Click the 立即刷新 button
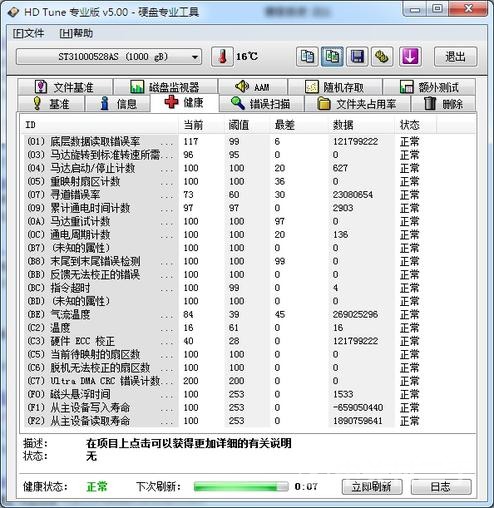Viewport: 494px width, 508px height. [372, 487]
